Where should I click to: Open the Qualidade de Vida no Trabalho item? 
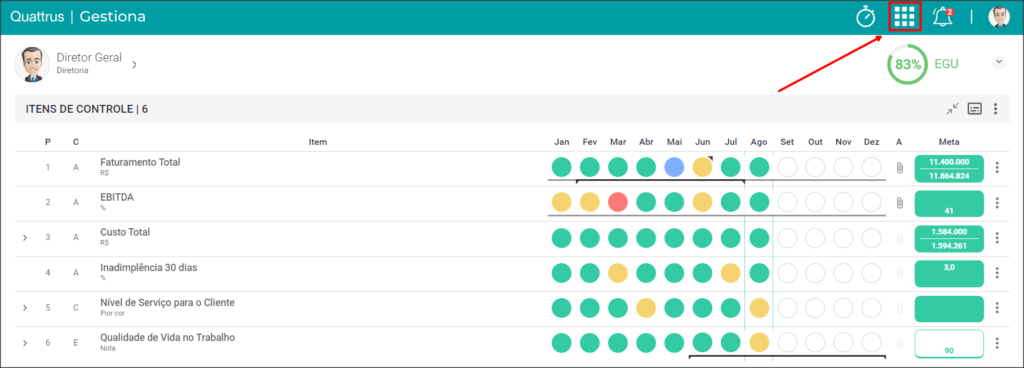pos(167,337)
